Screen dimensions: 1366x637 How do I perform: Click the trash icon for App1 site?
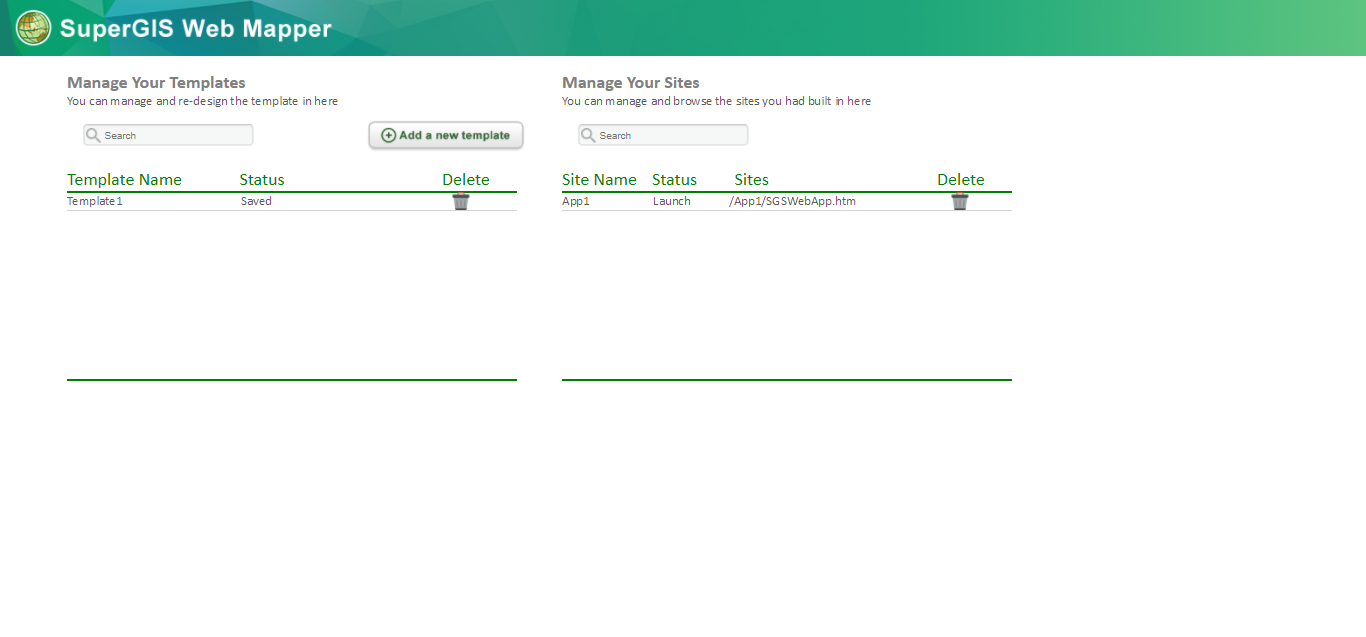pos(960,202)
